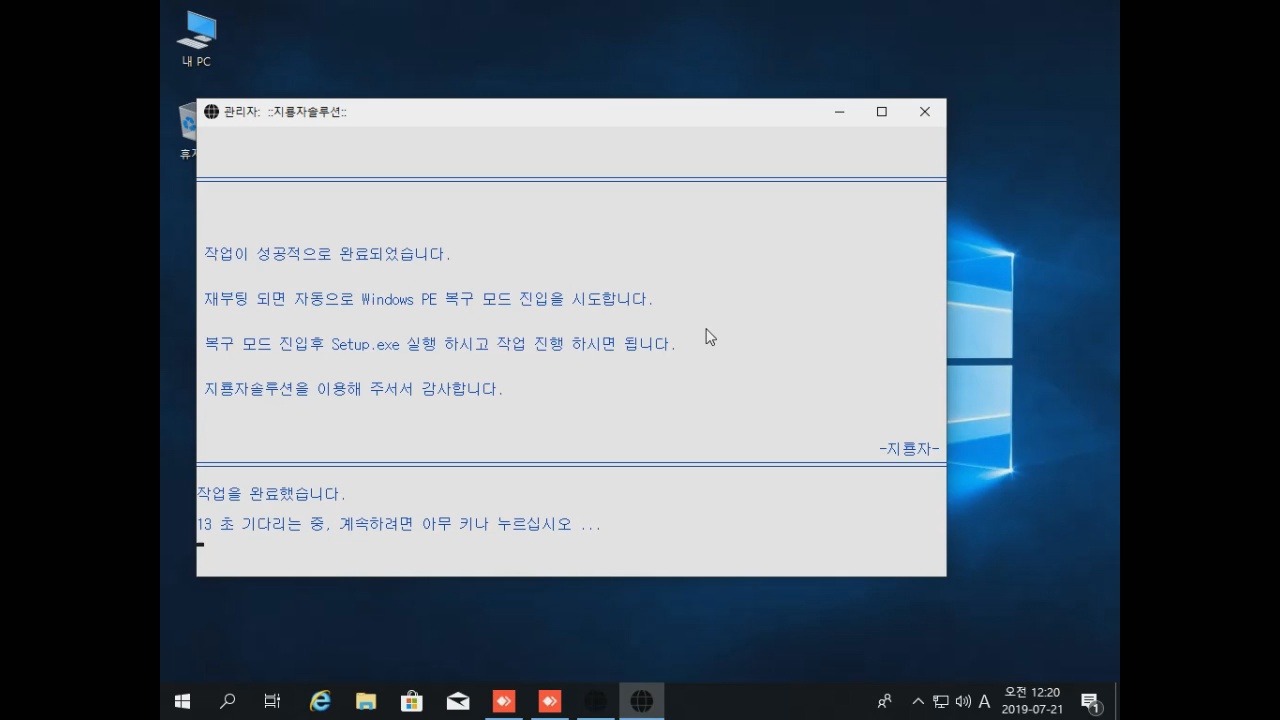This screenshot has width=1280, height=720.
Task: Open the Action Center notification icon
Action: [1091, 703]
